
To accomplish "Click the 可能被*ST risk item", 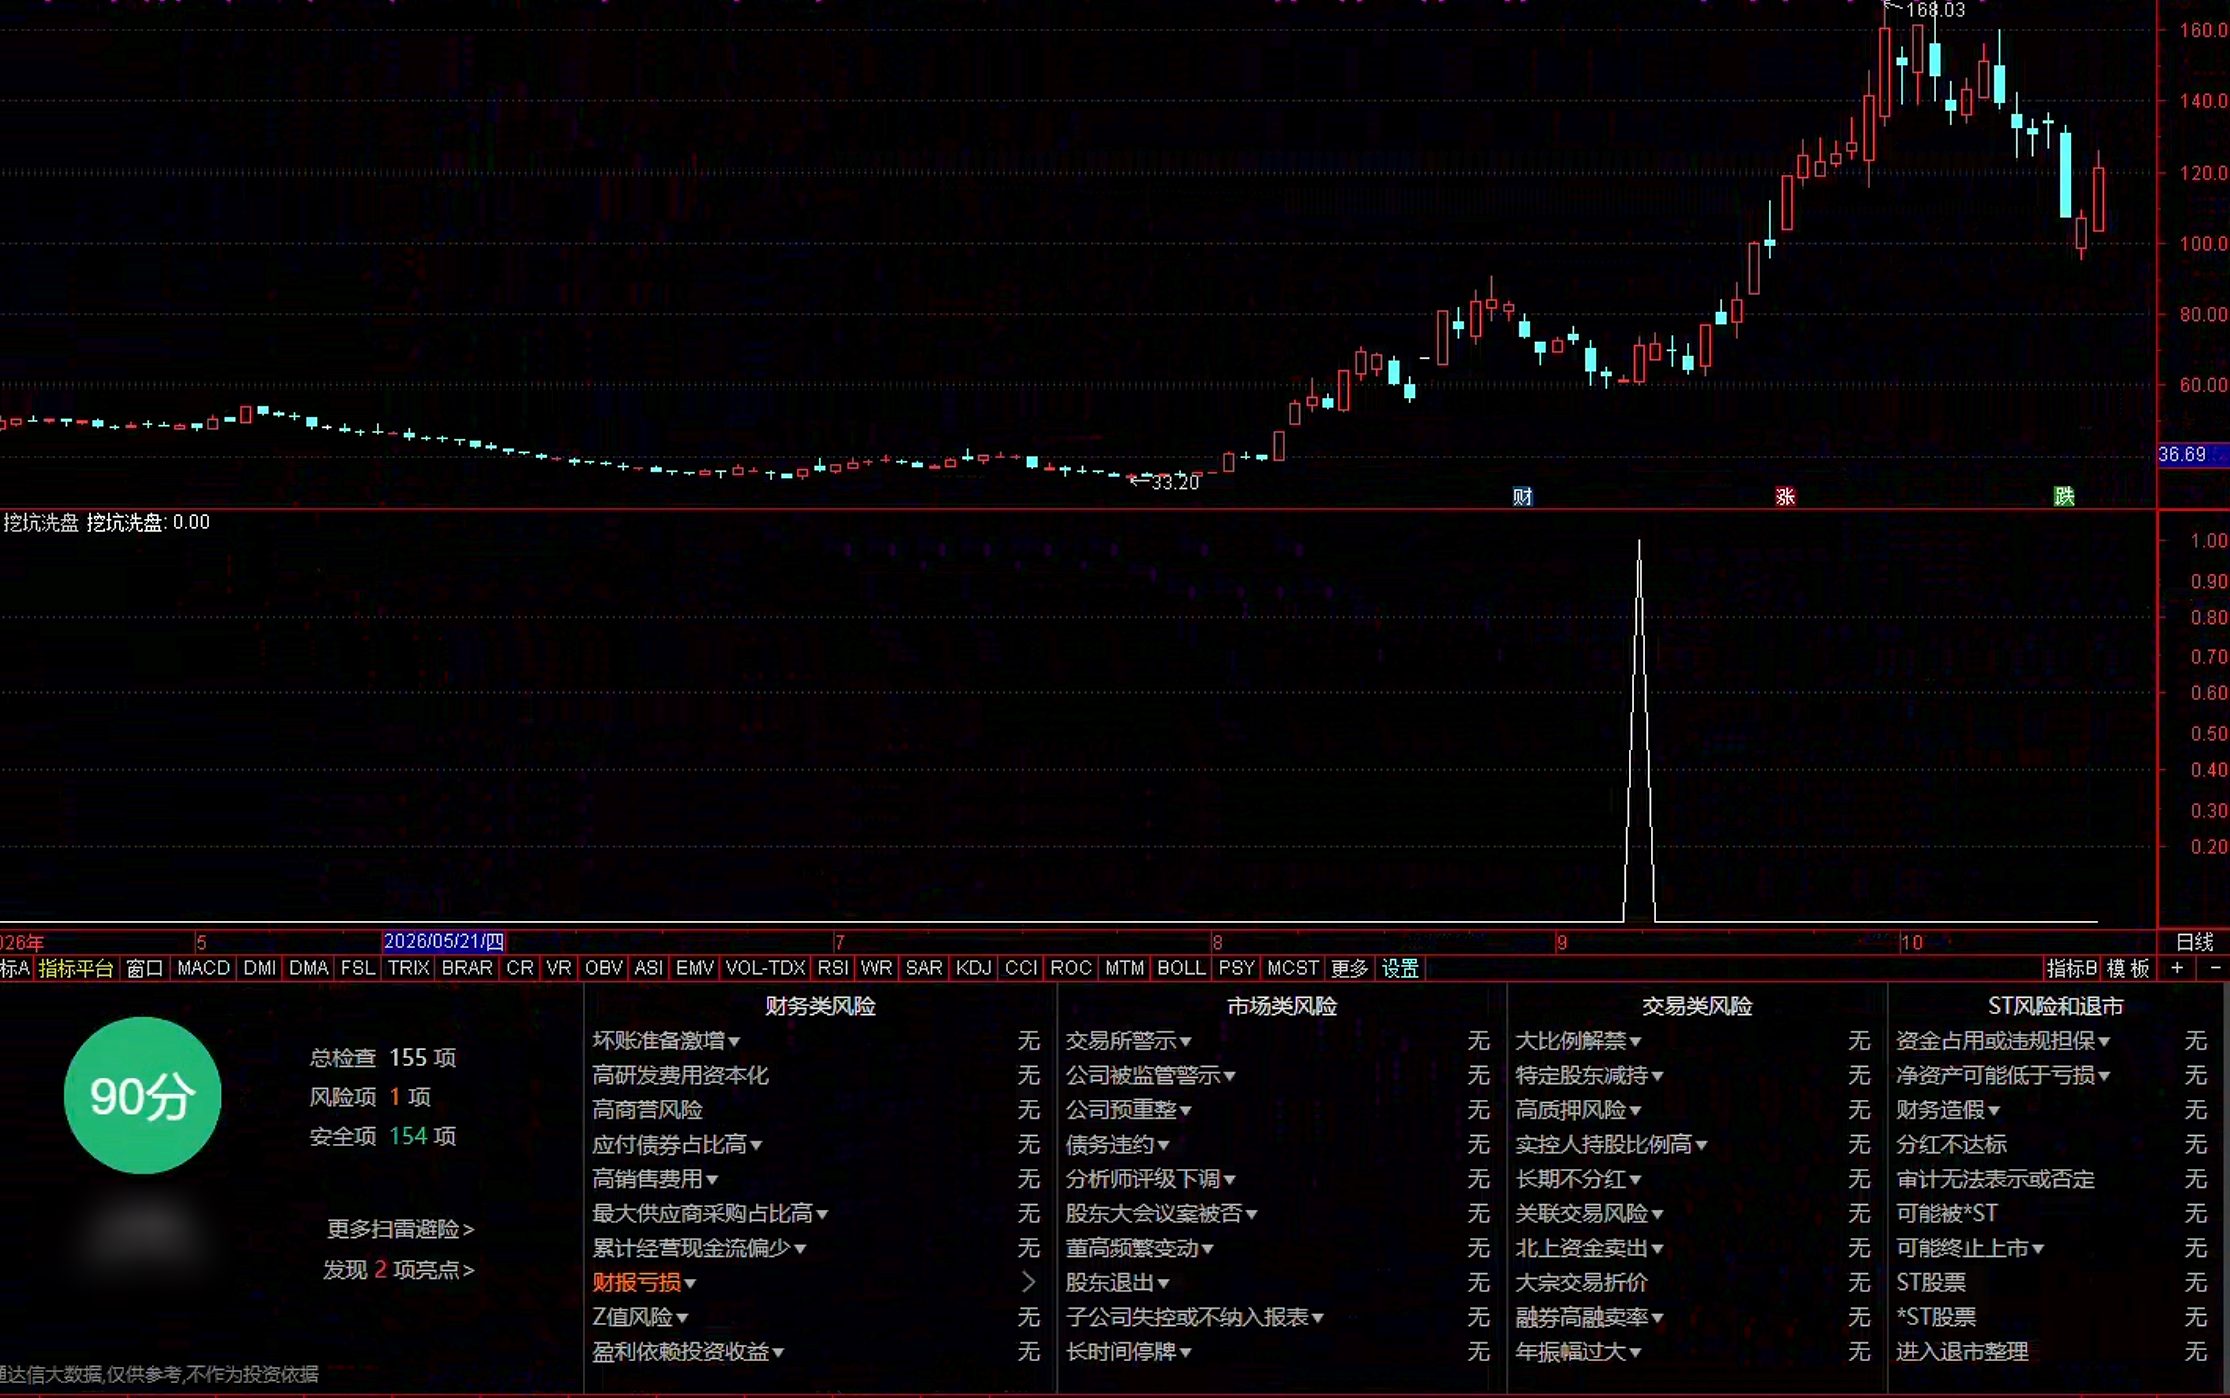I will (1947, 1213).
